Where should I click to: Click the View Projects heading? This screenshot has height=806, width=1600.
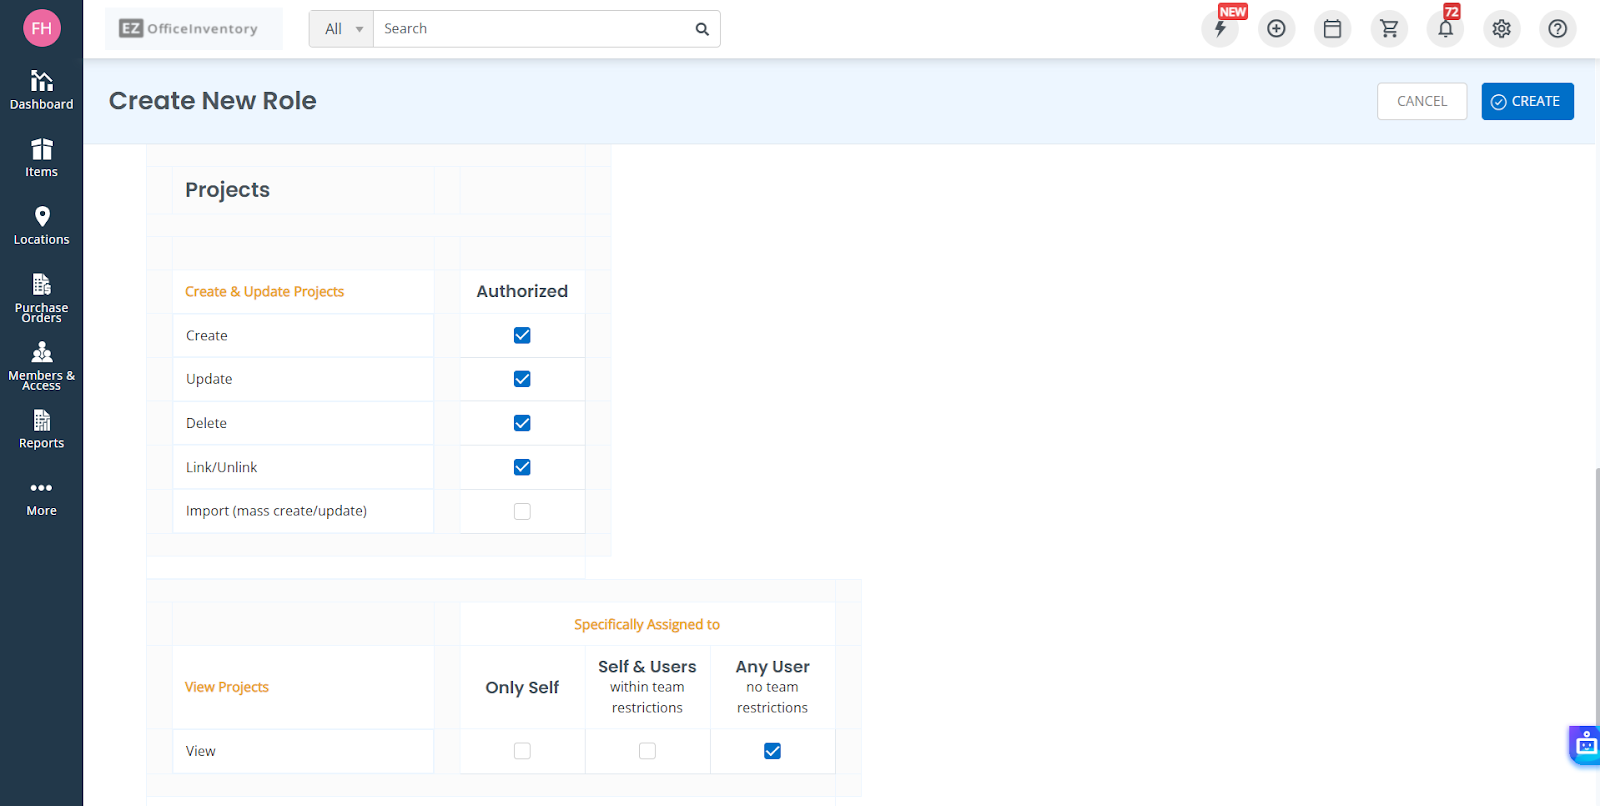pyautogui.click(x=227, y=687)
